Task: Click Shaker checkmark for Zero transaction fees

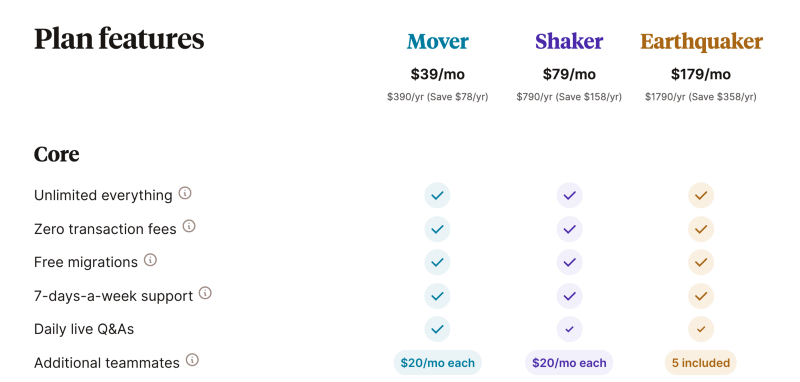Action: (x=569, y=229)
